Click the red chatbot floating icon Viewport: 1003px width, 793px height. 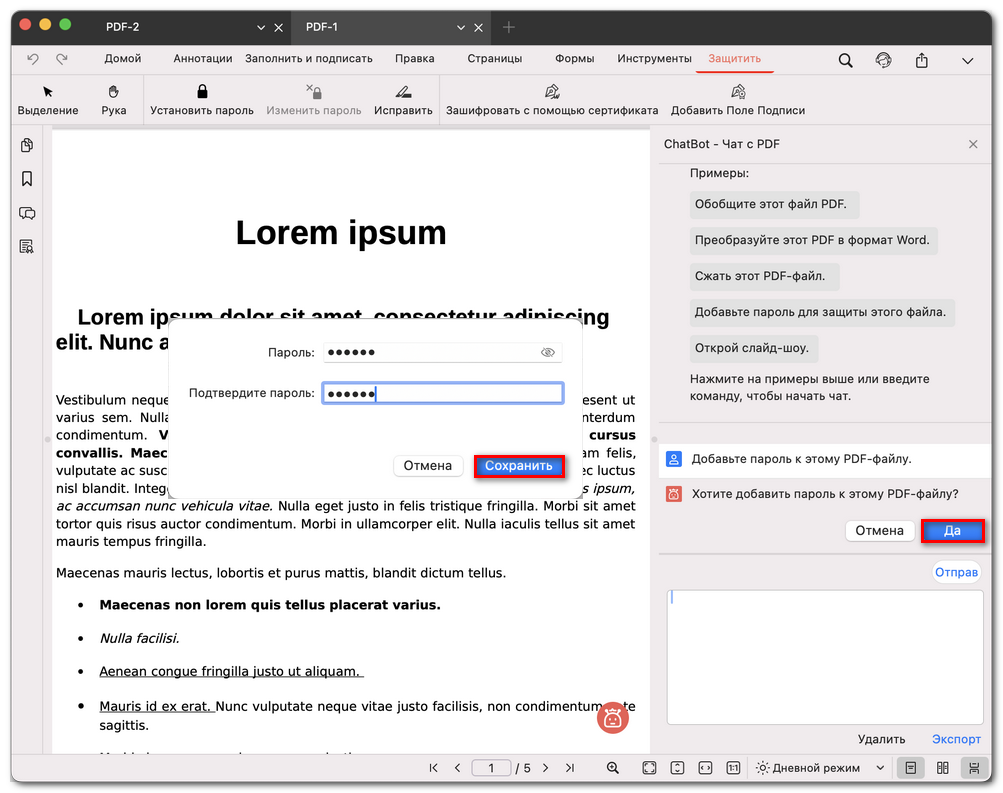click(613, 717)
